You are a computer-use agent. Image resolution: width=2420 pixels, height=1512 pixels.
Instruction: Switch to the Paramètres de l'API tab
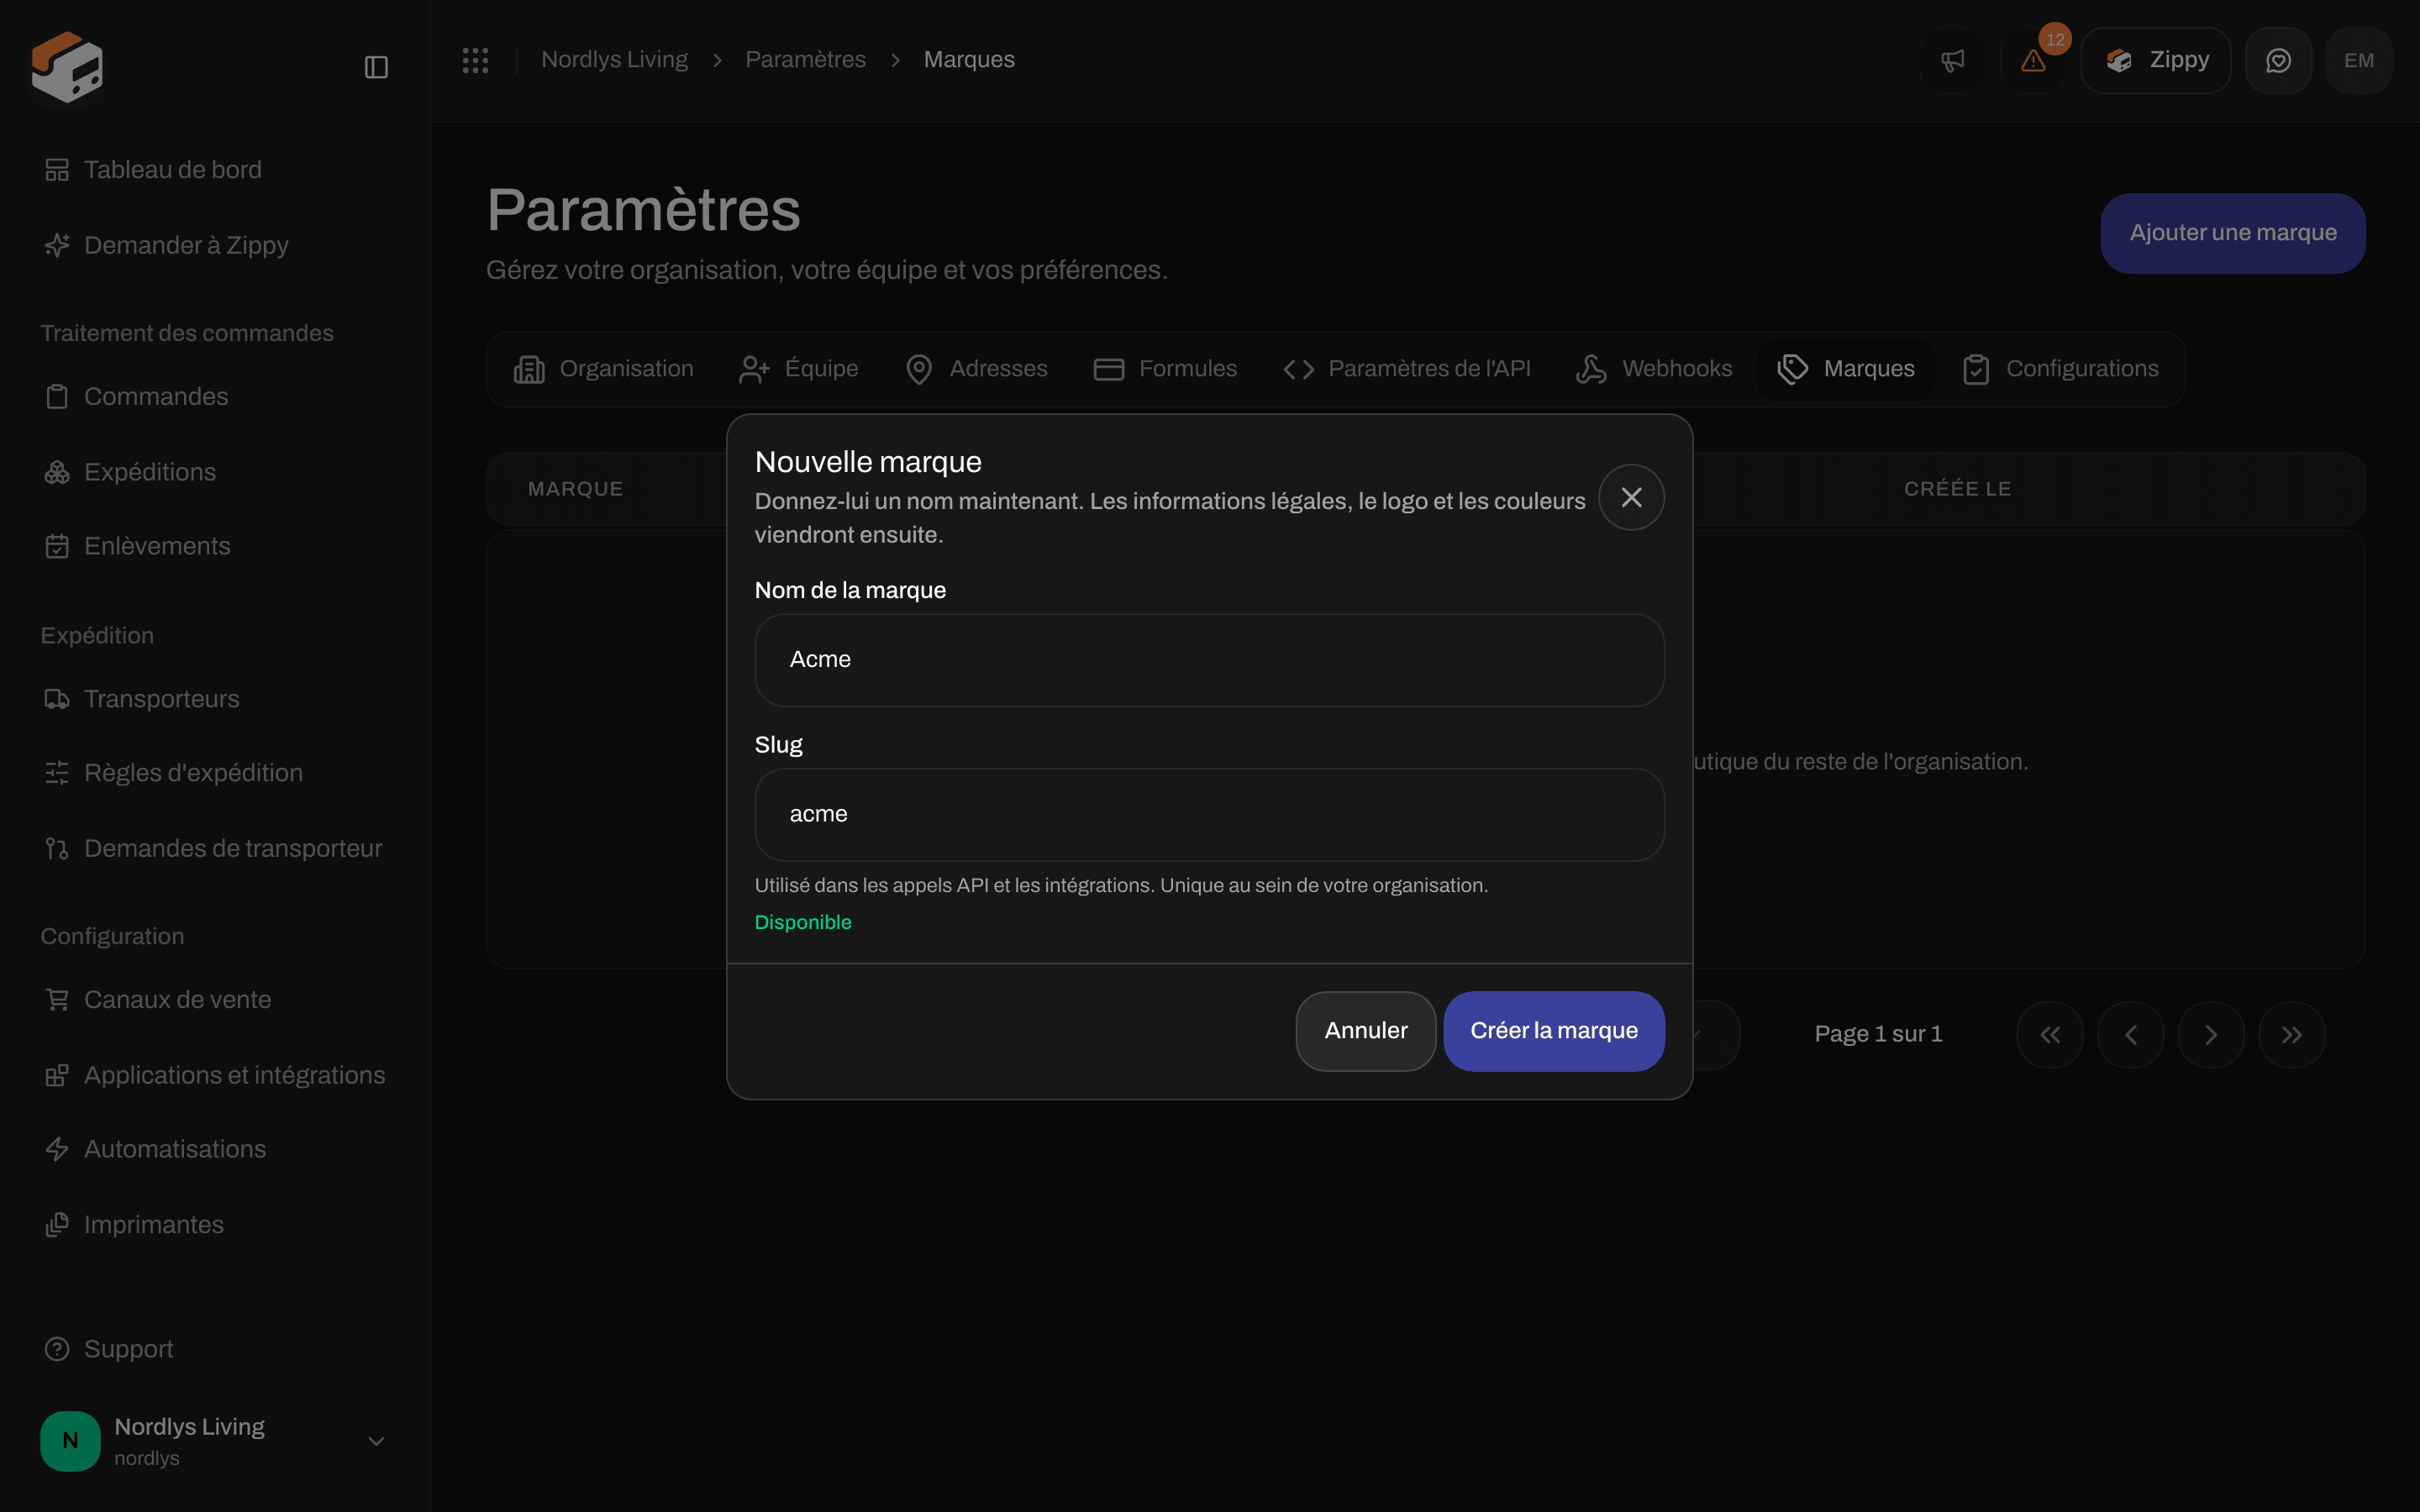(x=1407, y=369)
